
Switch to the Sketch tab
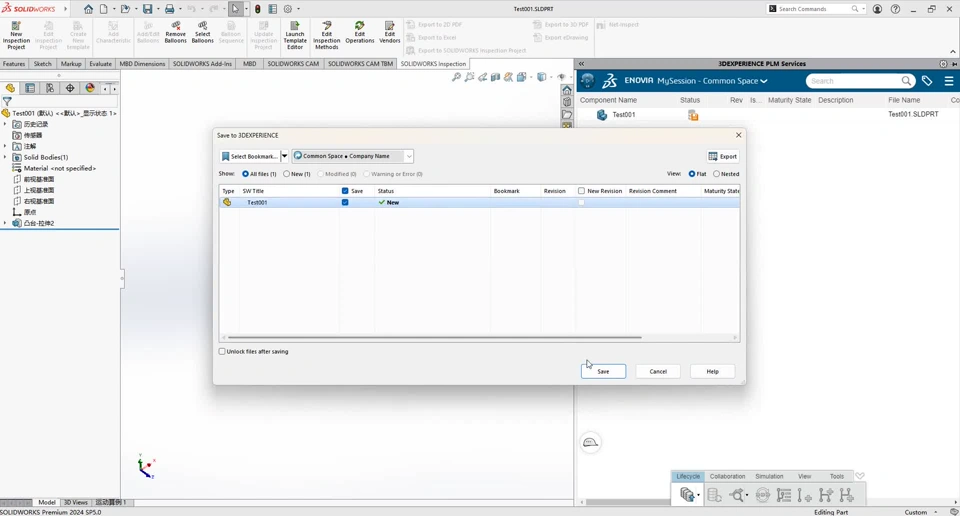[42, 64]
